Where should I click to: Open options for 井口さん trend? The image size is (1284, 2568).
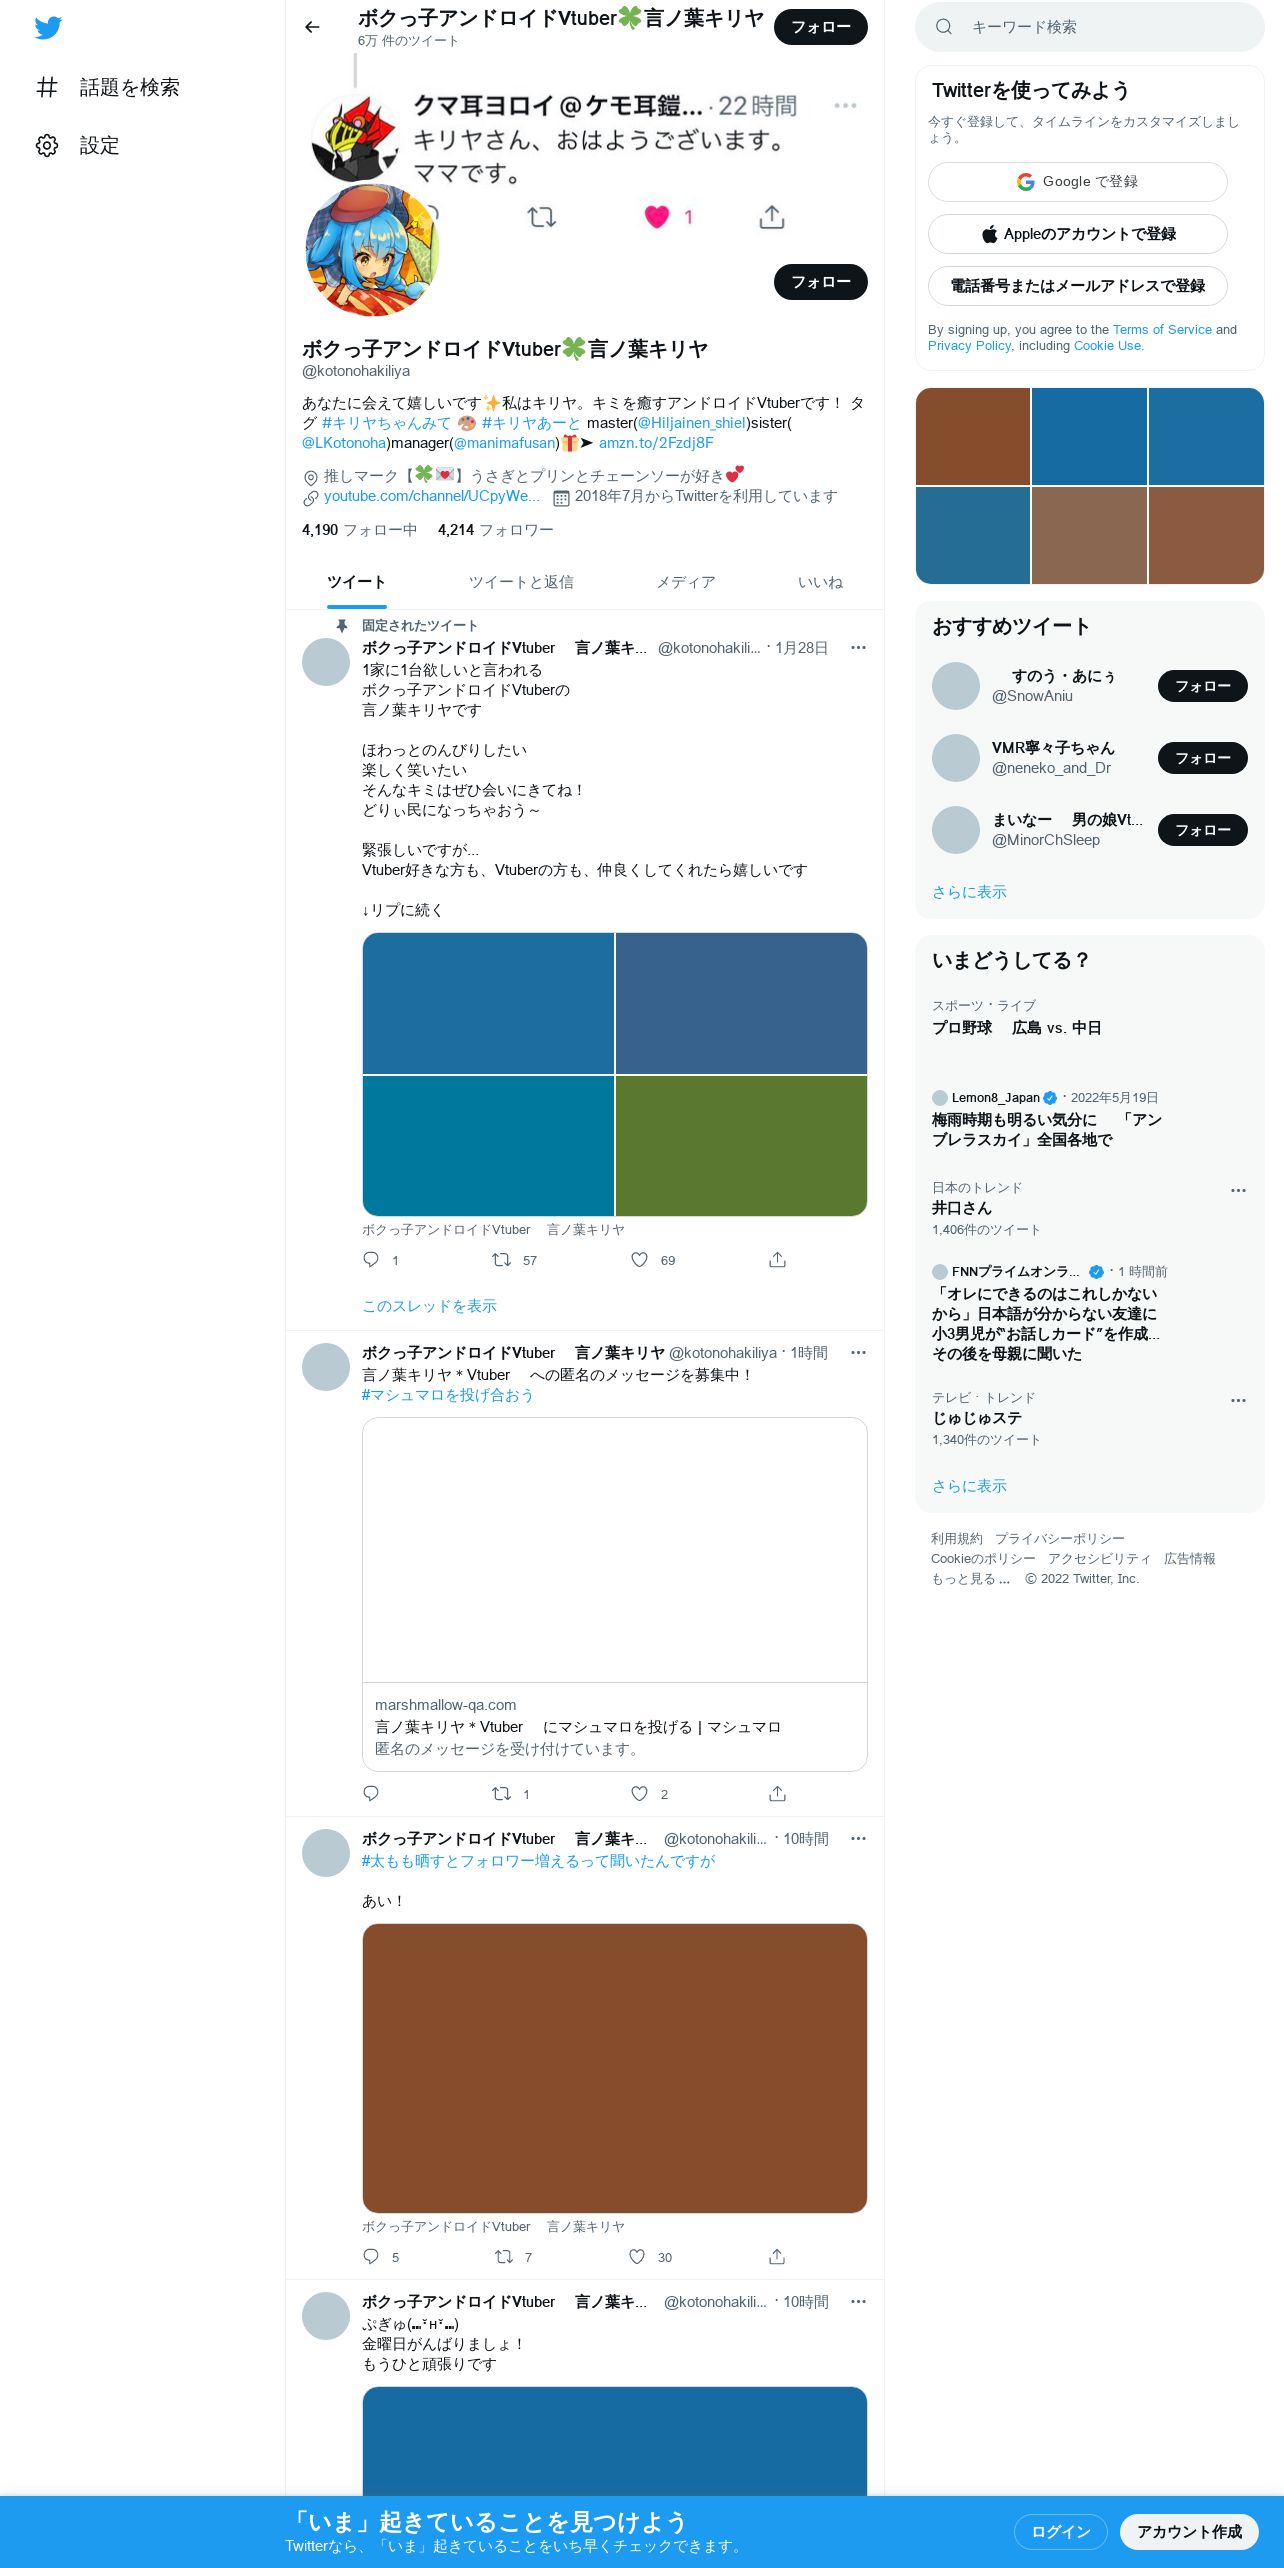pyautogui.click(x=1238, y=1191)
